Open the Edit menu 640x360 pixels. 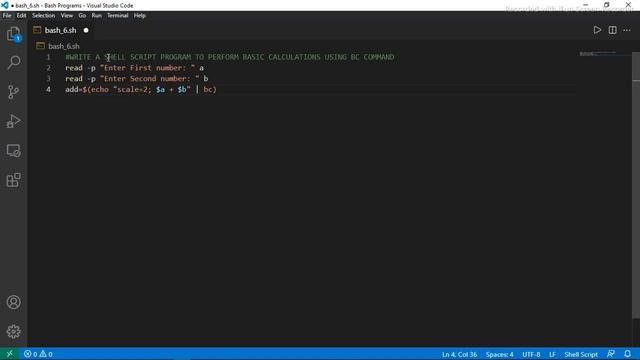(21, 16)
